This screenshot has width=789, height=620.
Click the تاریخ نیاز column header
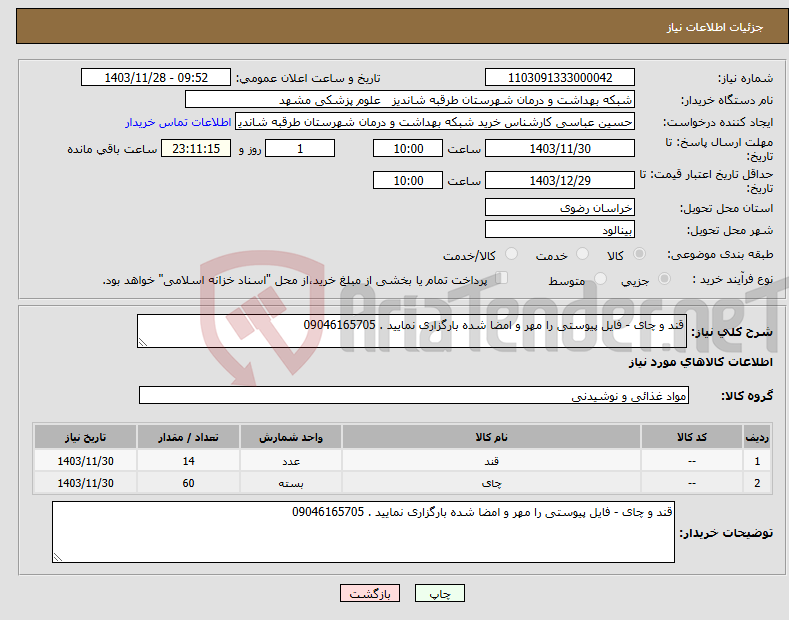coord(86,437)
